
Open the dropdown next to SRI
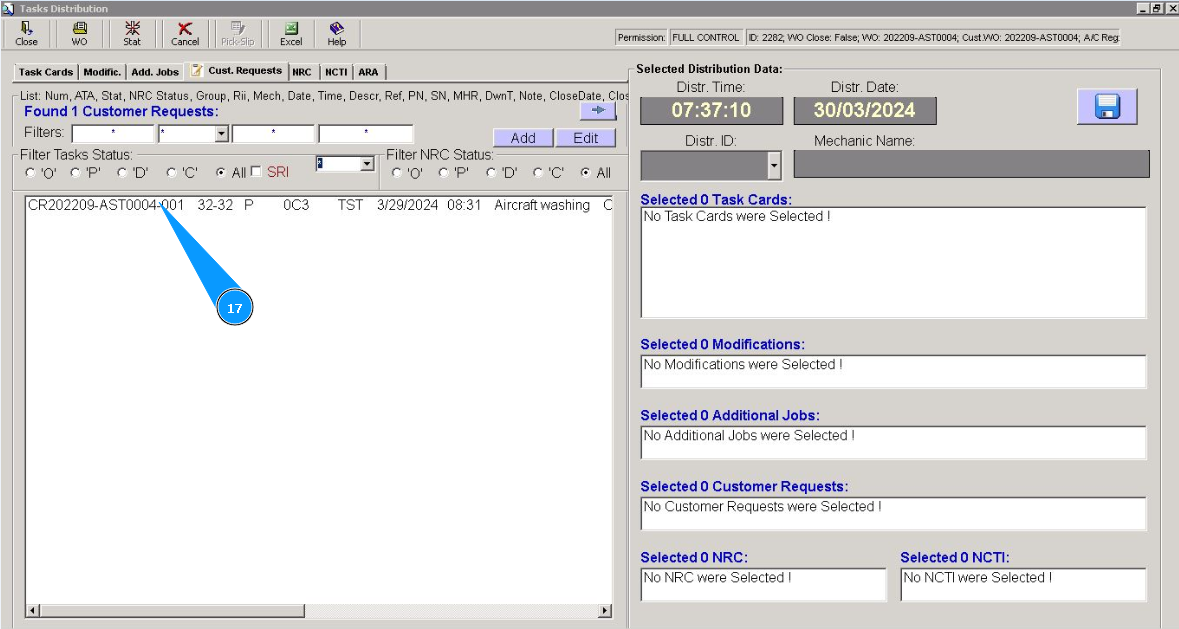coord(367,164)
